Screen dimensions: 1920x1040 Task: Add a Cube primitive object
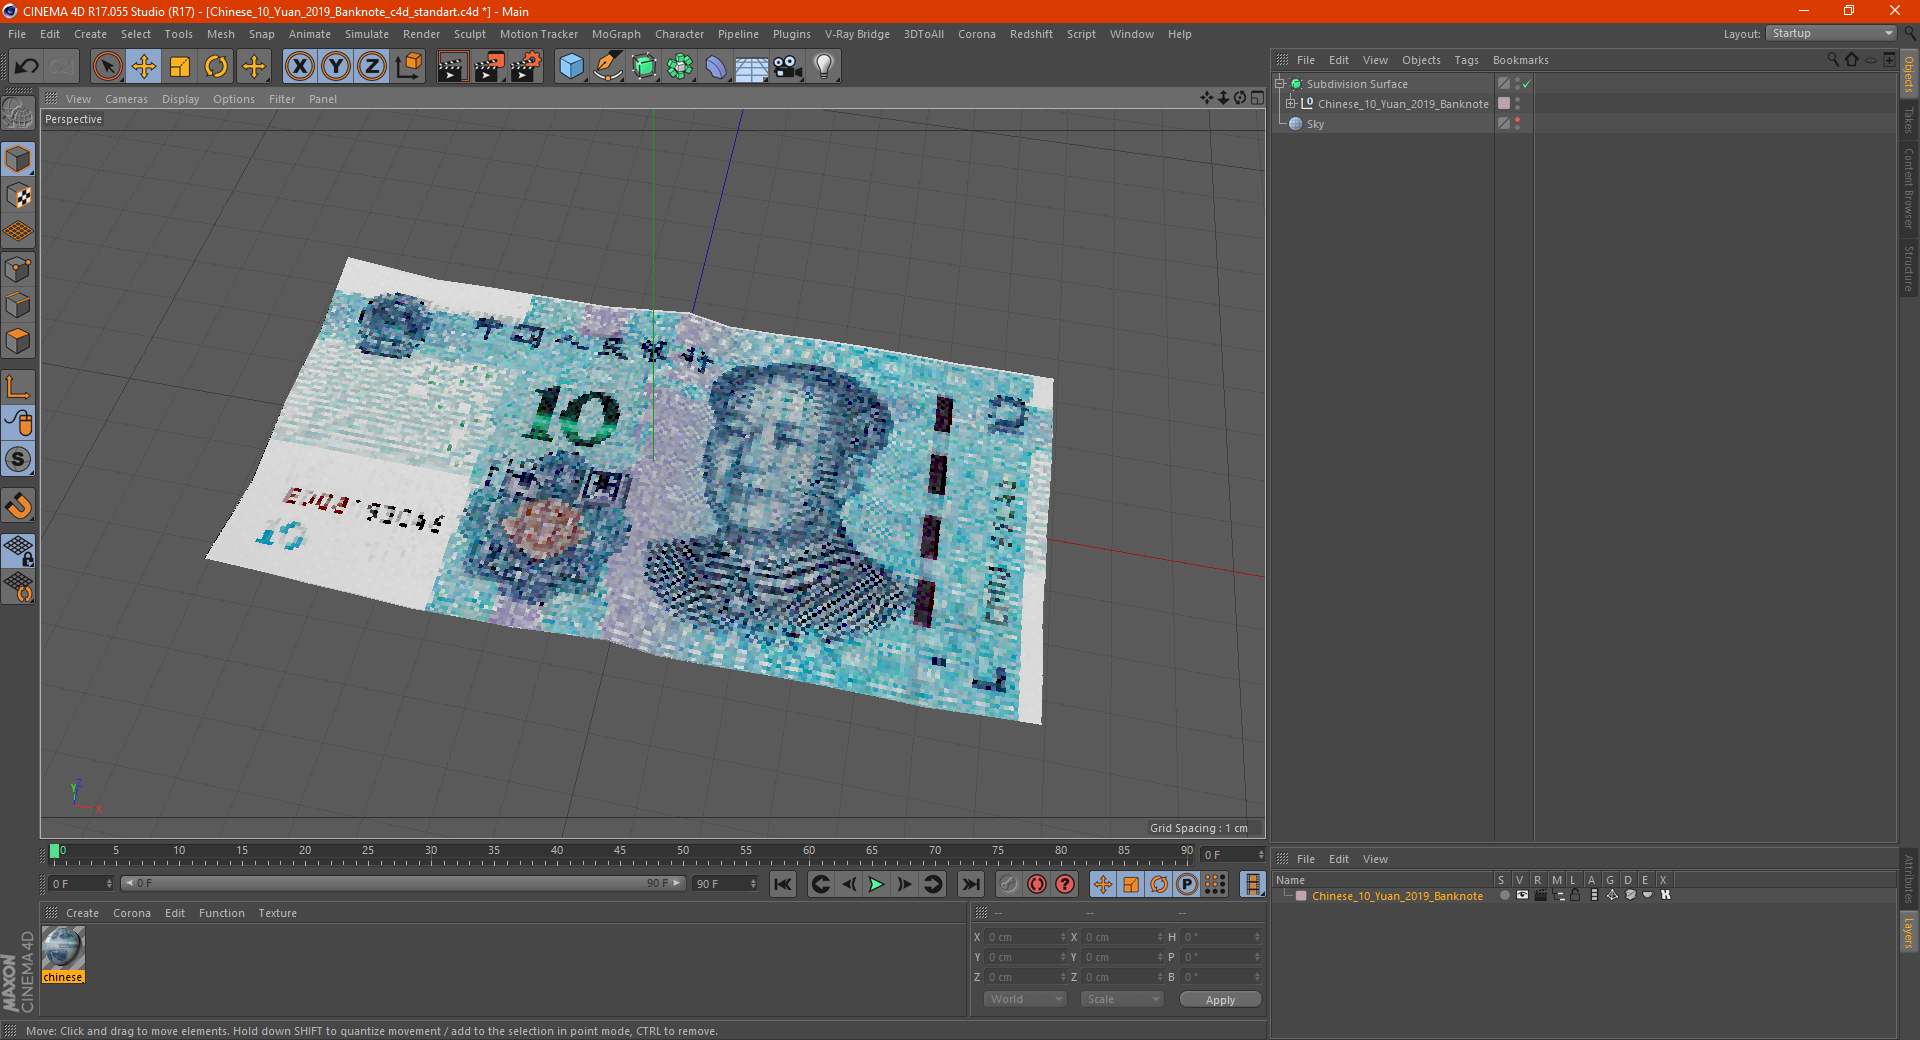(571, 67)
